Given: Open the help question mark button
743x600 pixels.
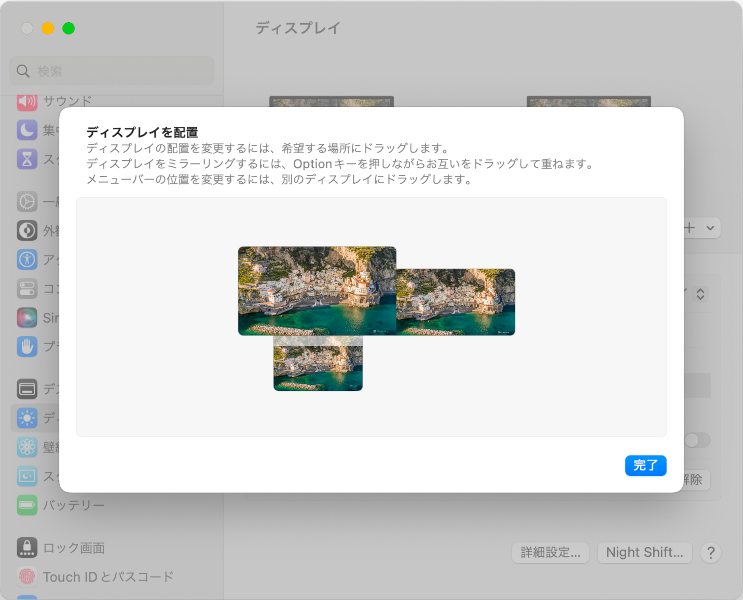Looking at the screenshot, I should (711, 553).
